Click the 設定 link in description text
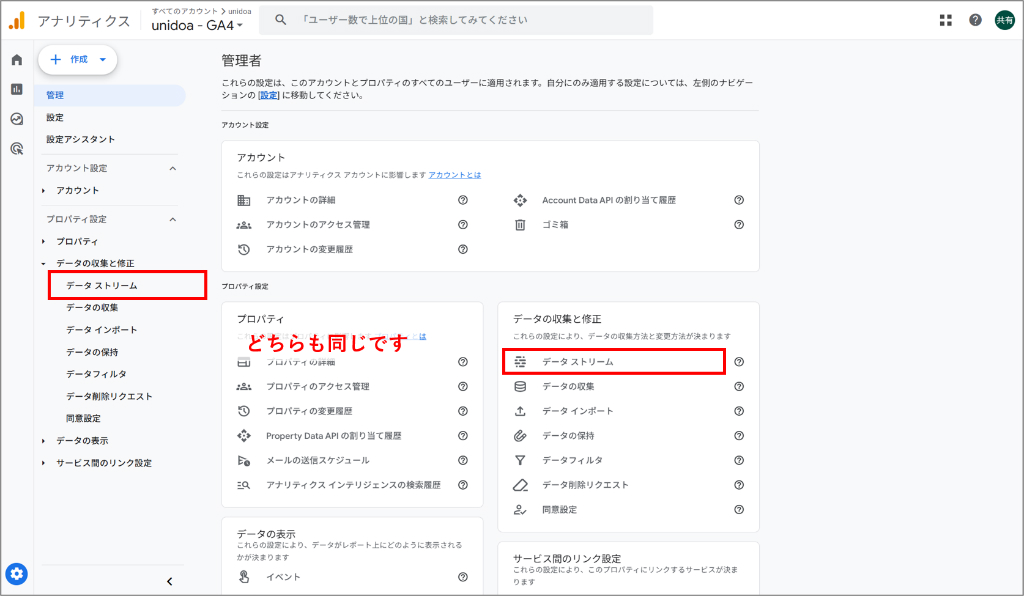Viewport: 1024px width, 596px height. (268, 95)
